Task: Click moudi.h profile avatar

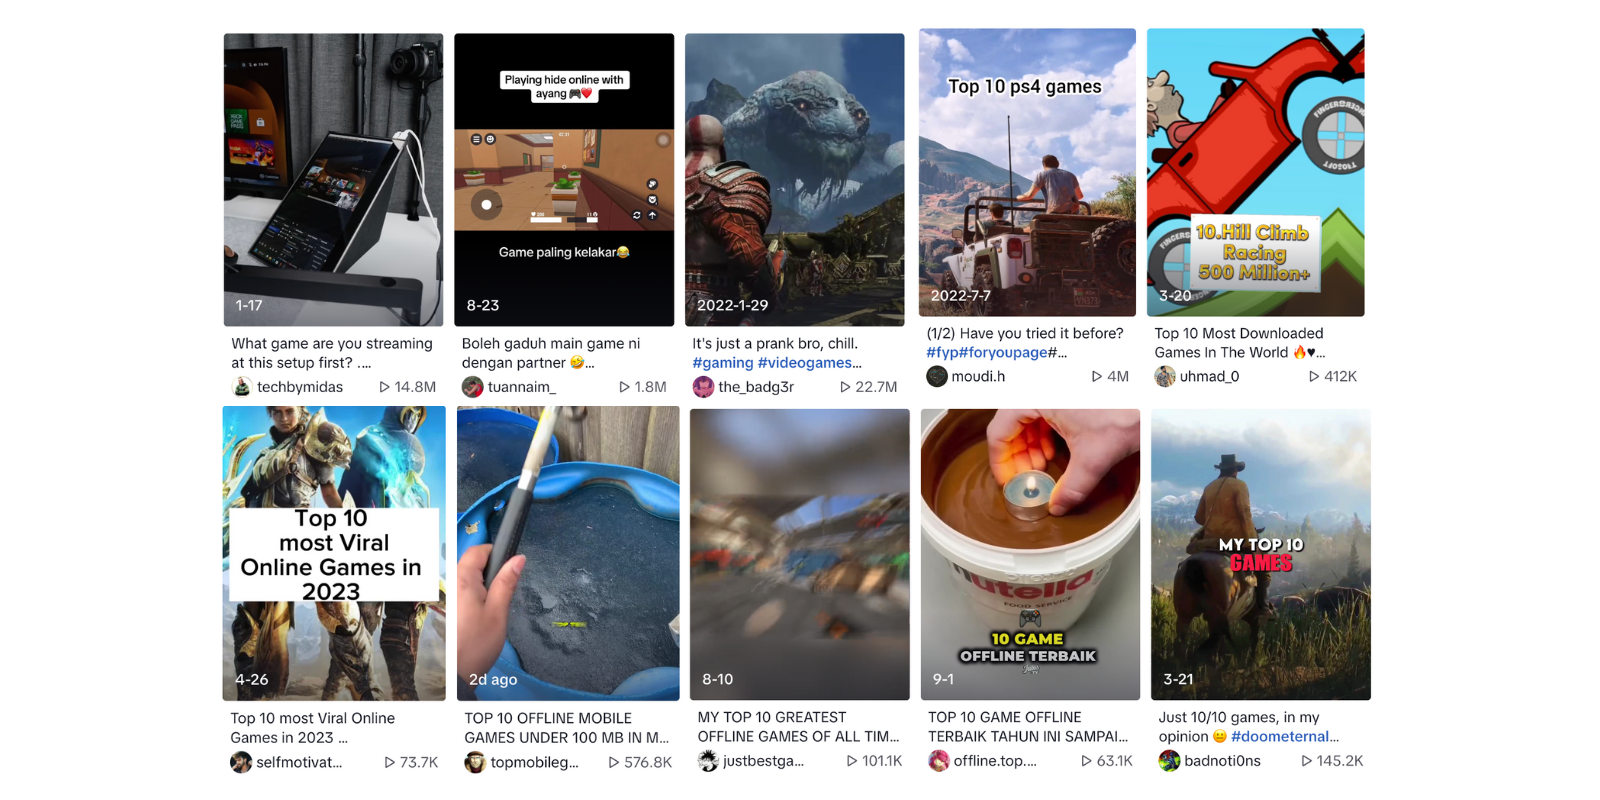Action: pyautogui.click(x=937, y=376)
